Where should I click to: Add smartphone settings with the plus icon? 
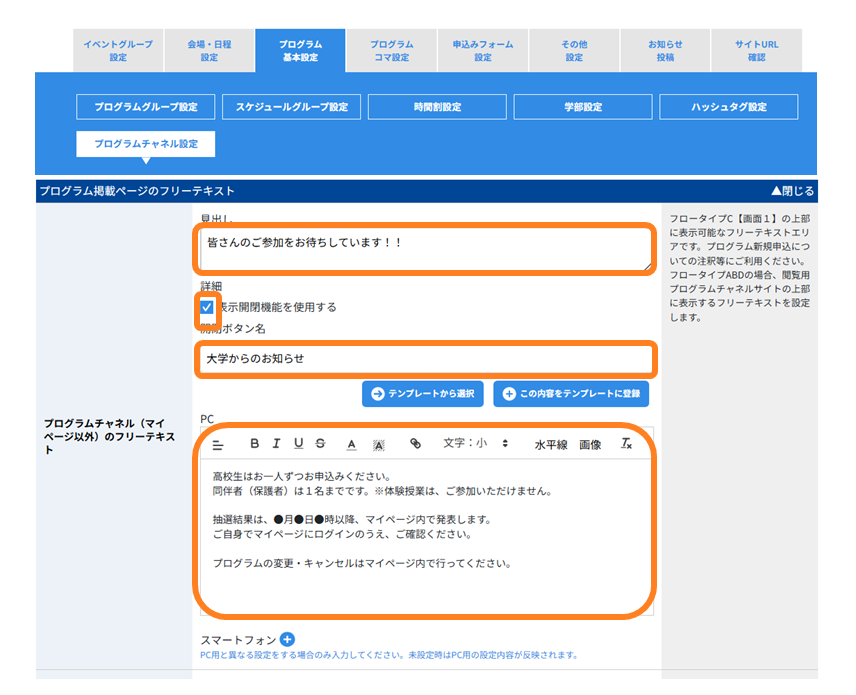click(x=287, y=639)
